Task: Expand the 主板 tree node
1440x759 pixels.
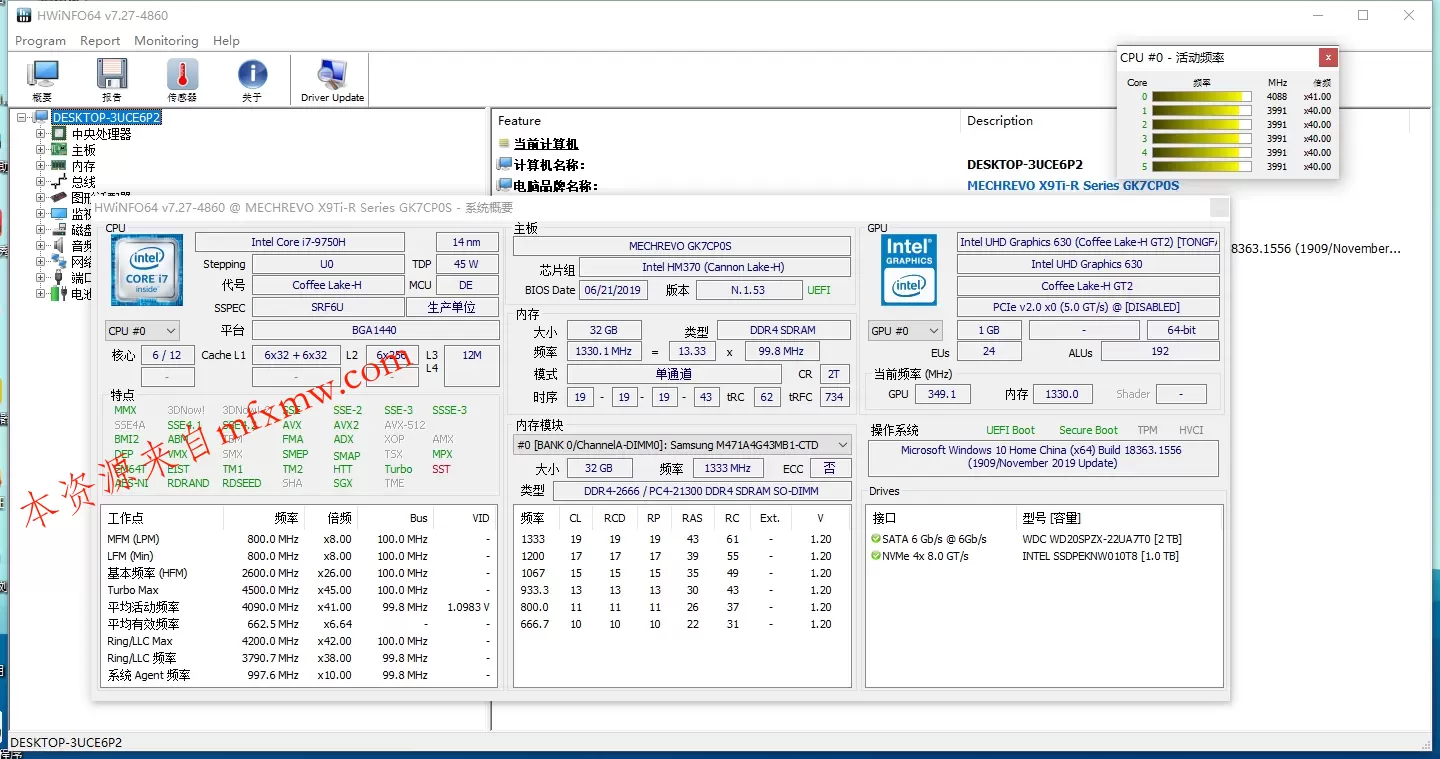Action: [x=41, y=150]
